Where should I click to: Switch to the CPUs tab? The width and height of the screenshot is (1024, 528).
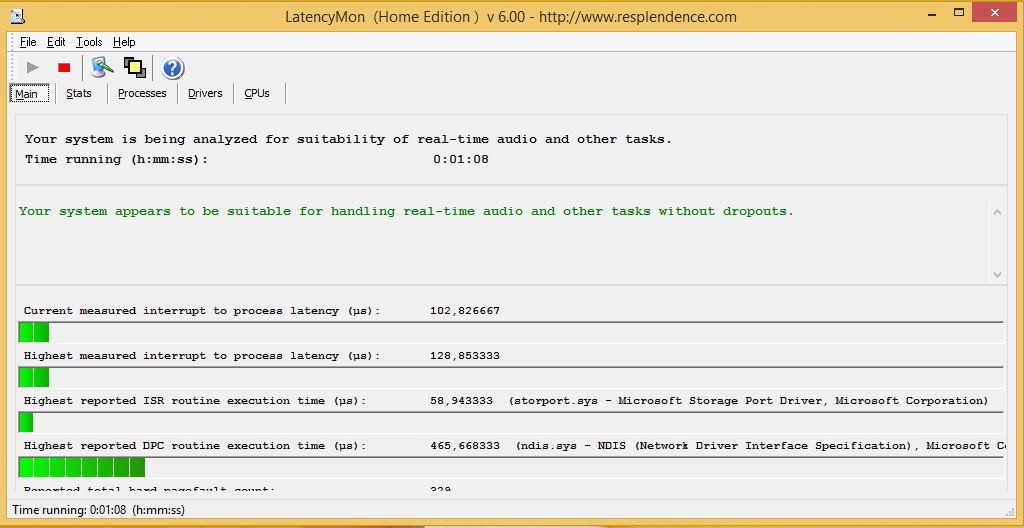(257, 93)
